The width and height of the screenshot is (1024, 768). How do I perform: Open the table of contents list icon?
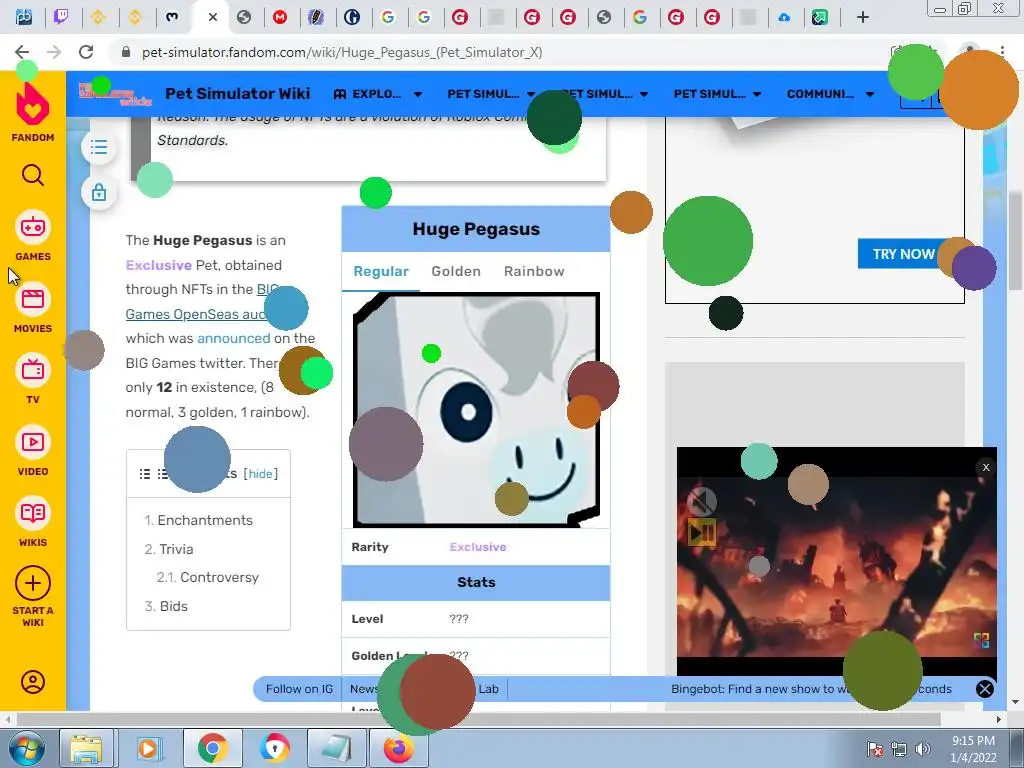[x=99, y=147]
